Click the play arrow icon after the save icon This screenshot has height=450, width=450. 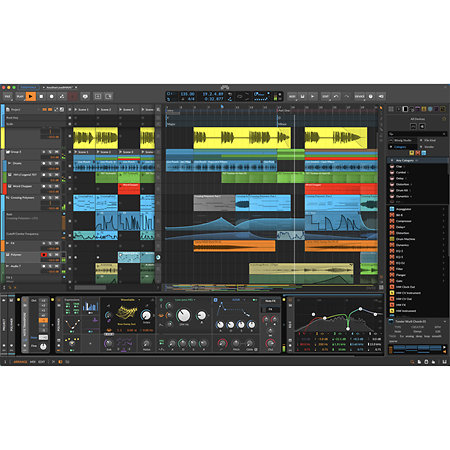tap(313, 96)
